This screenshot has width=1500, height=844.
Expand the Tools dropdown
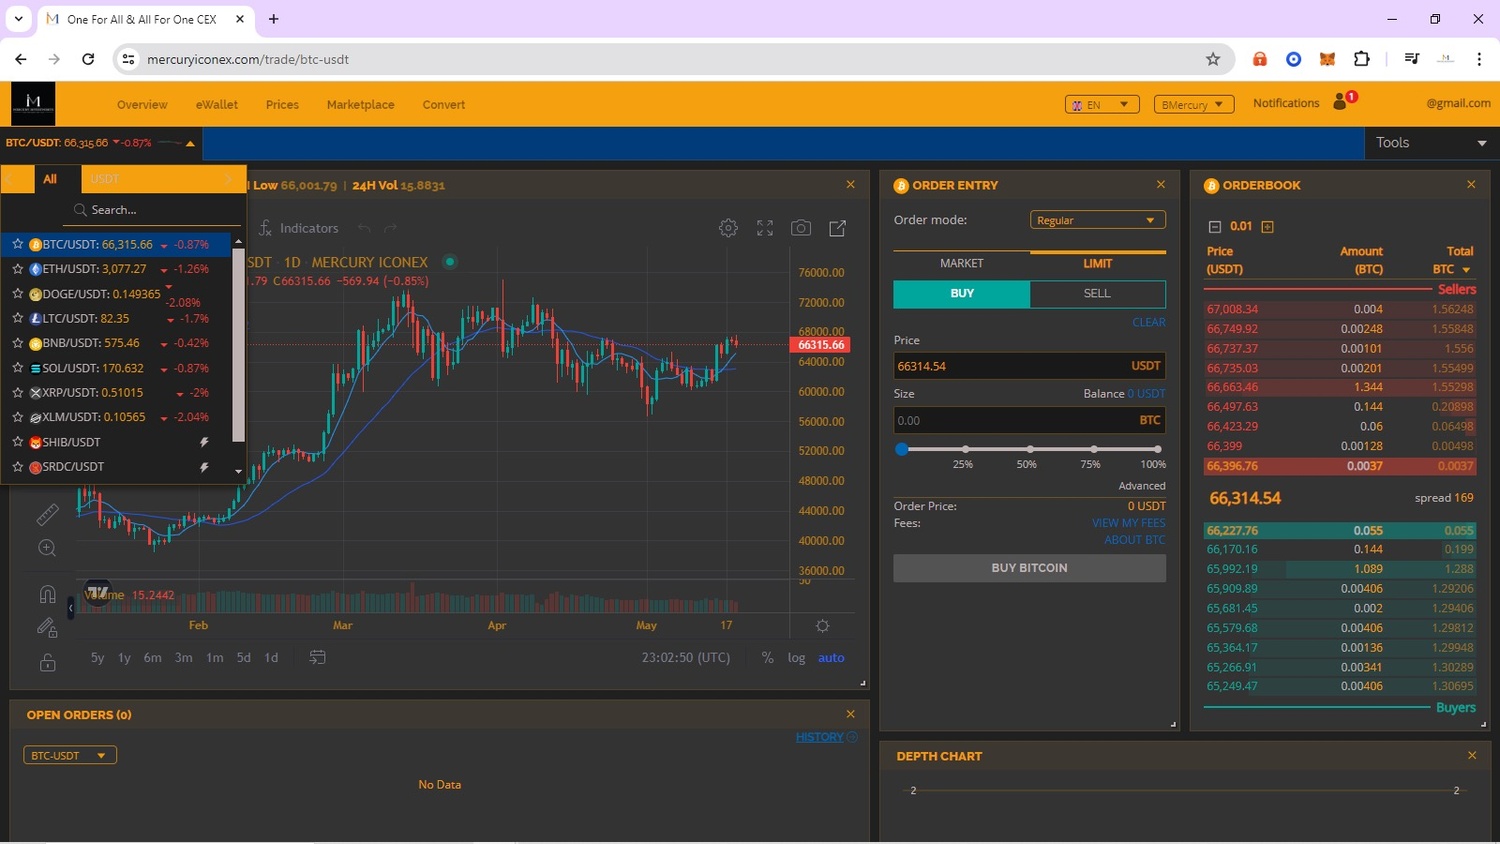click(x=1431, y=143)
